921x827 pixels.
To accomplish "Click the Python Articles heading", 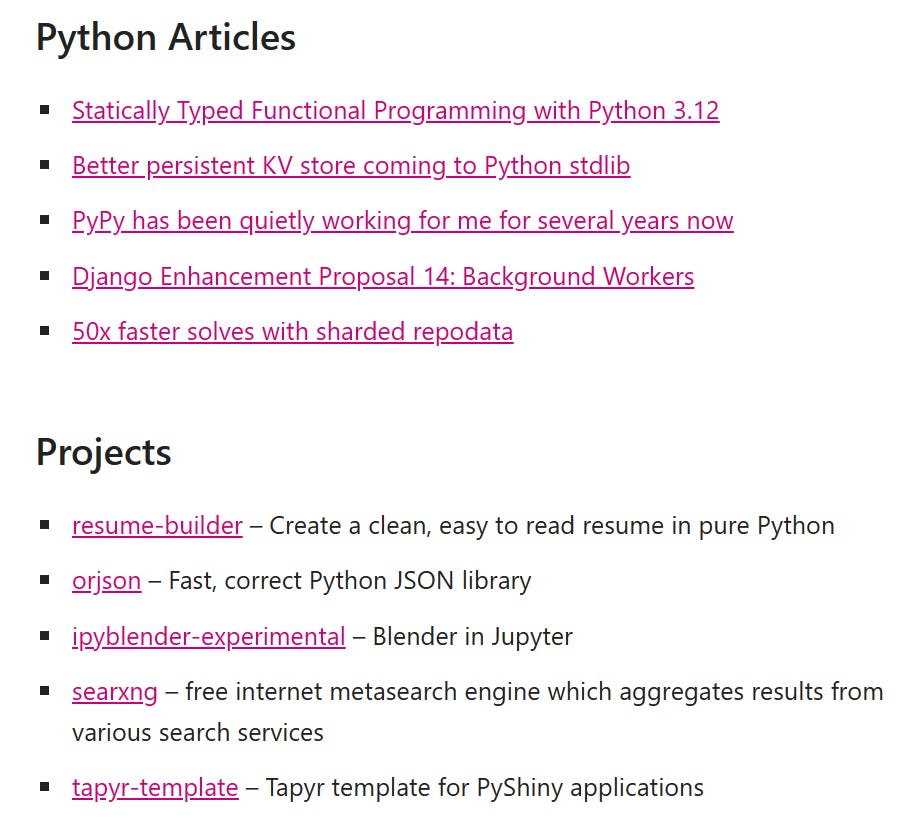I will (166, 38).
